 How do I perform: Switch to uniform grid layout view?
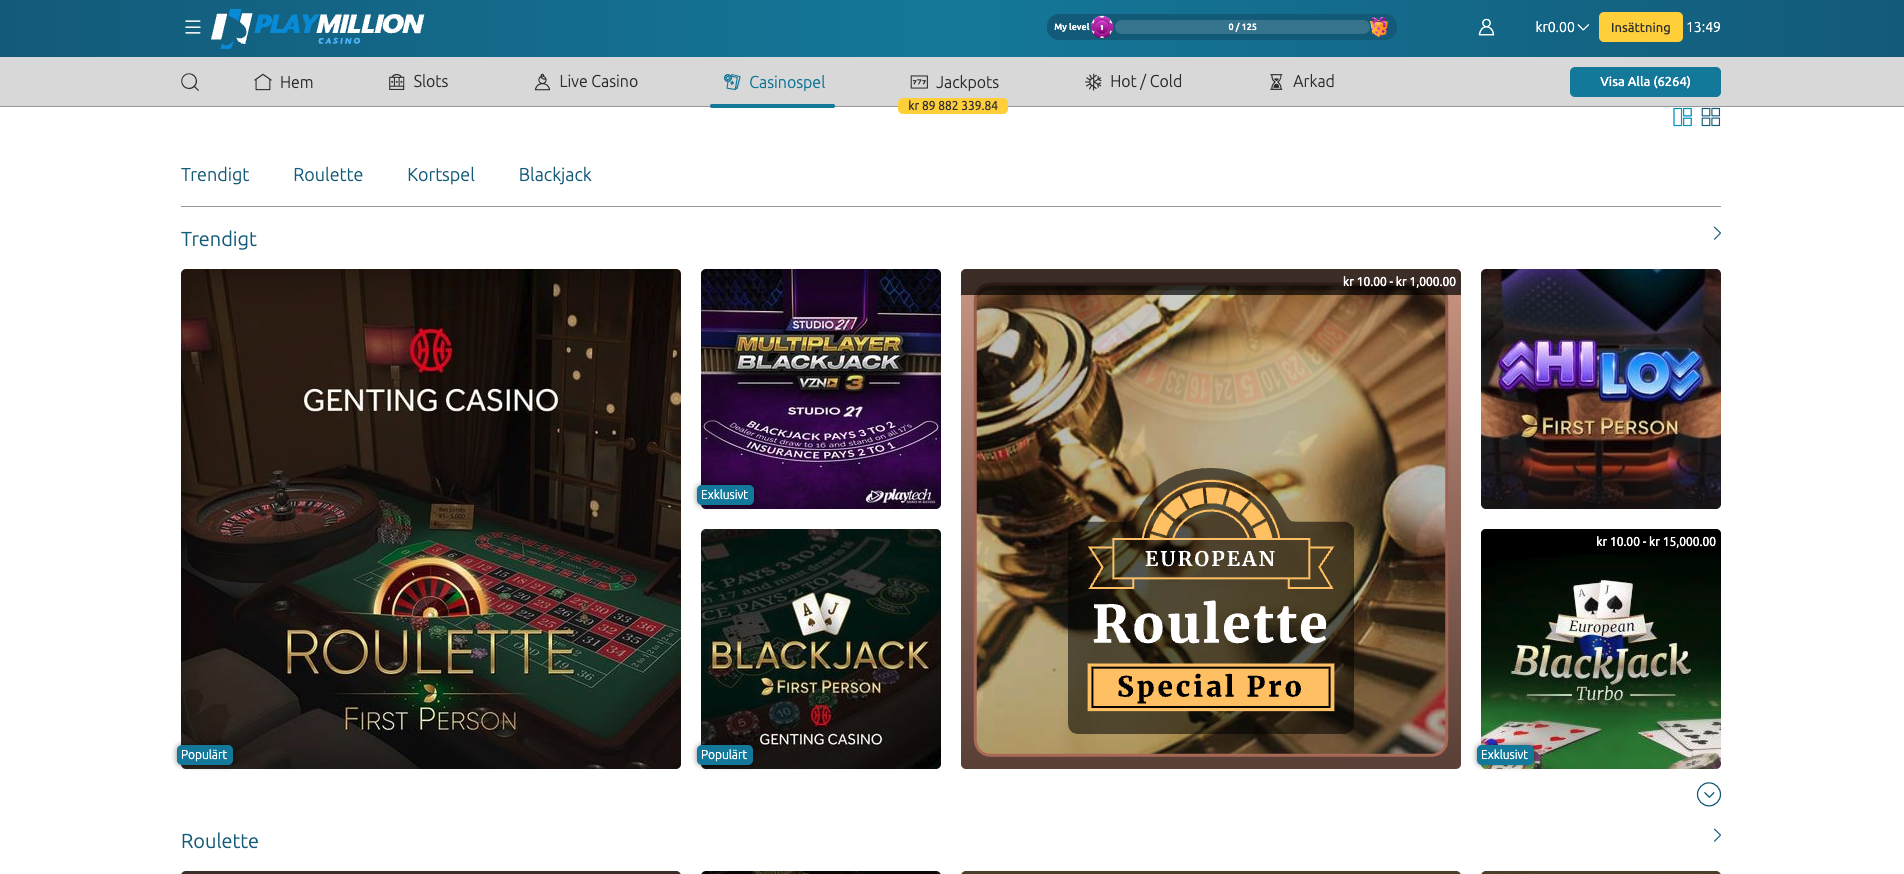coord(1711,117)
